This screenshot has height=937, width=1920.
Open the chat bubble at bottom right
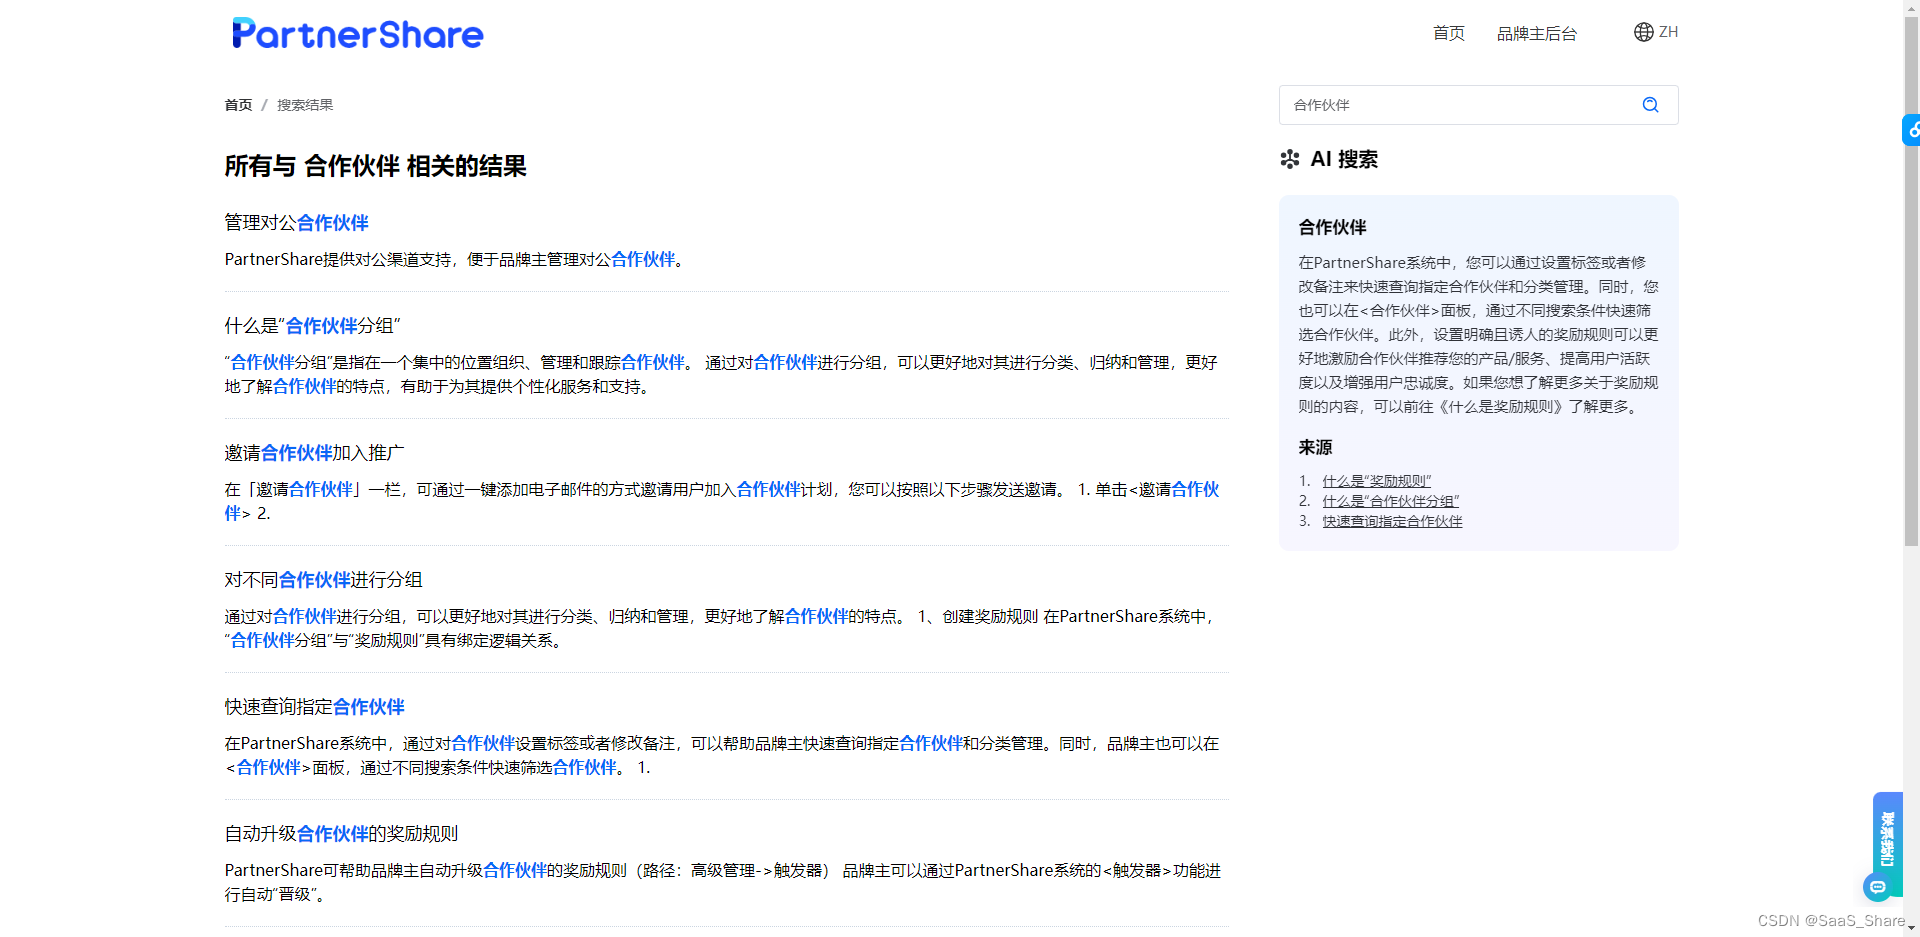(x=1879, y=887)
